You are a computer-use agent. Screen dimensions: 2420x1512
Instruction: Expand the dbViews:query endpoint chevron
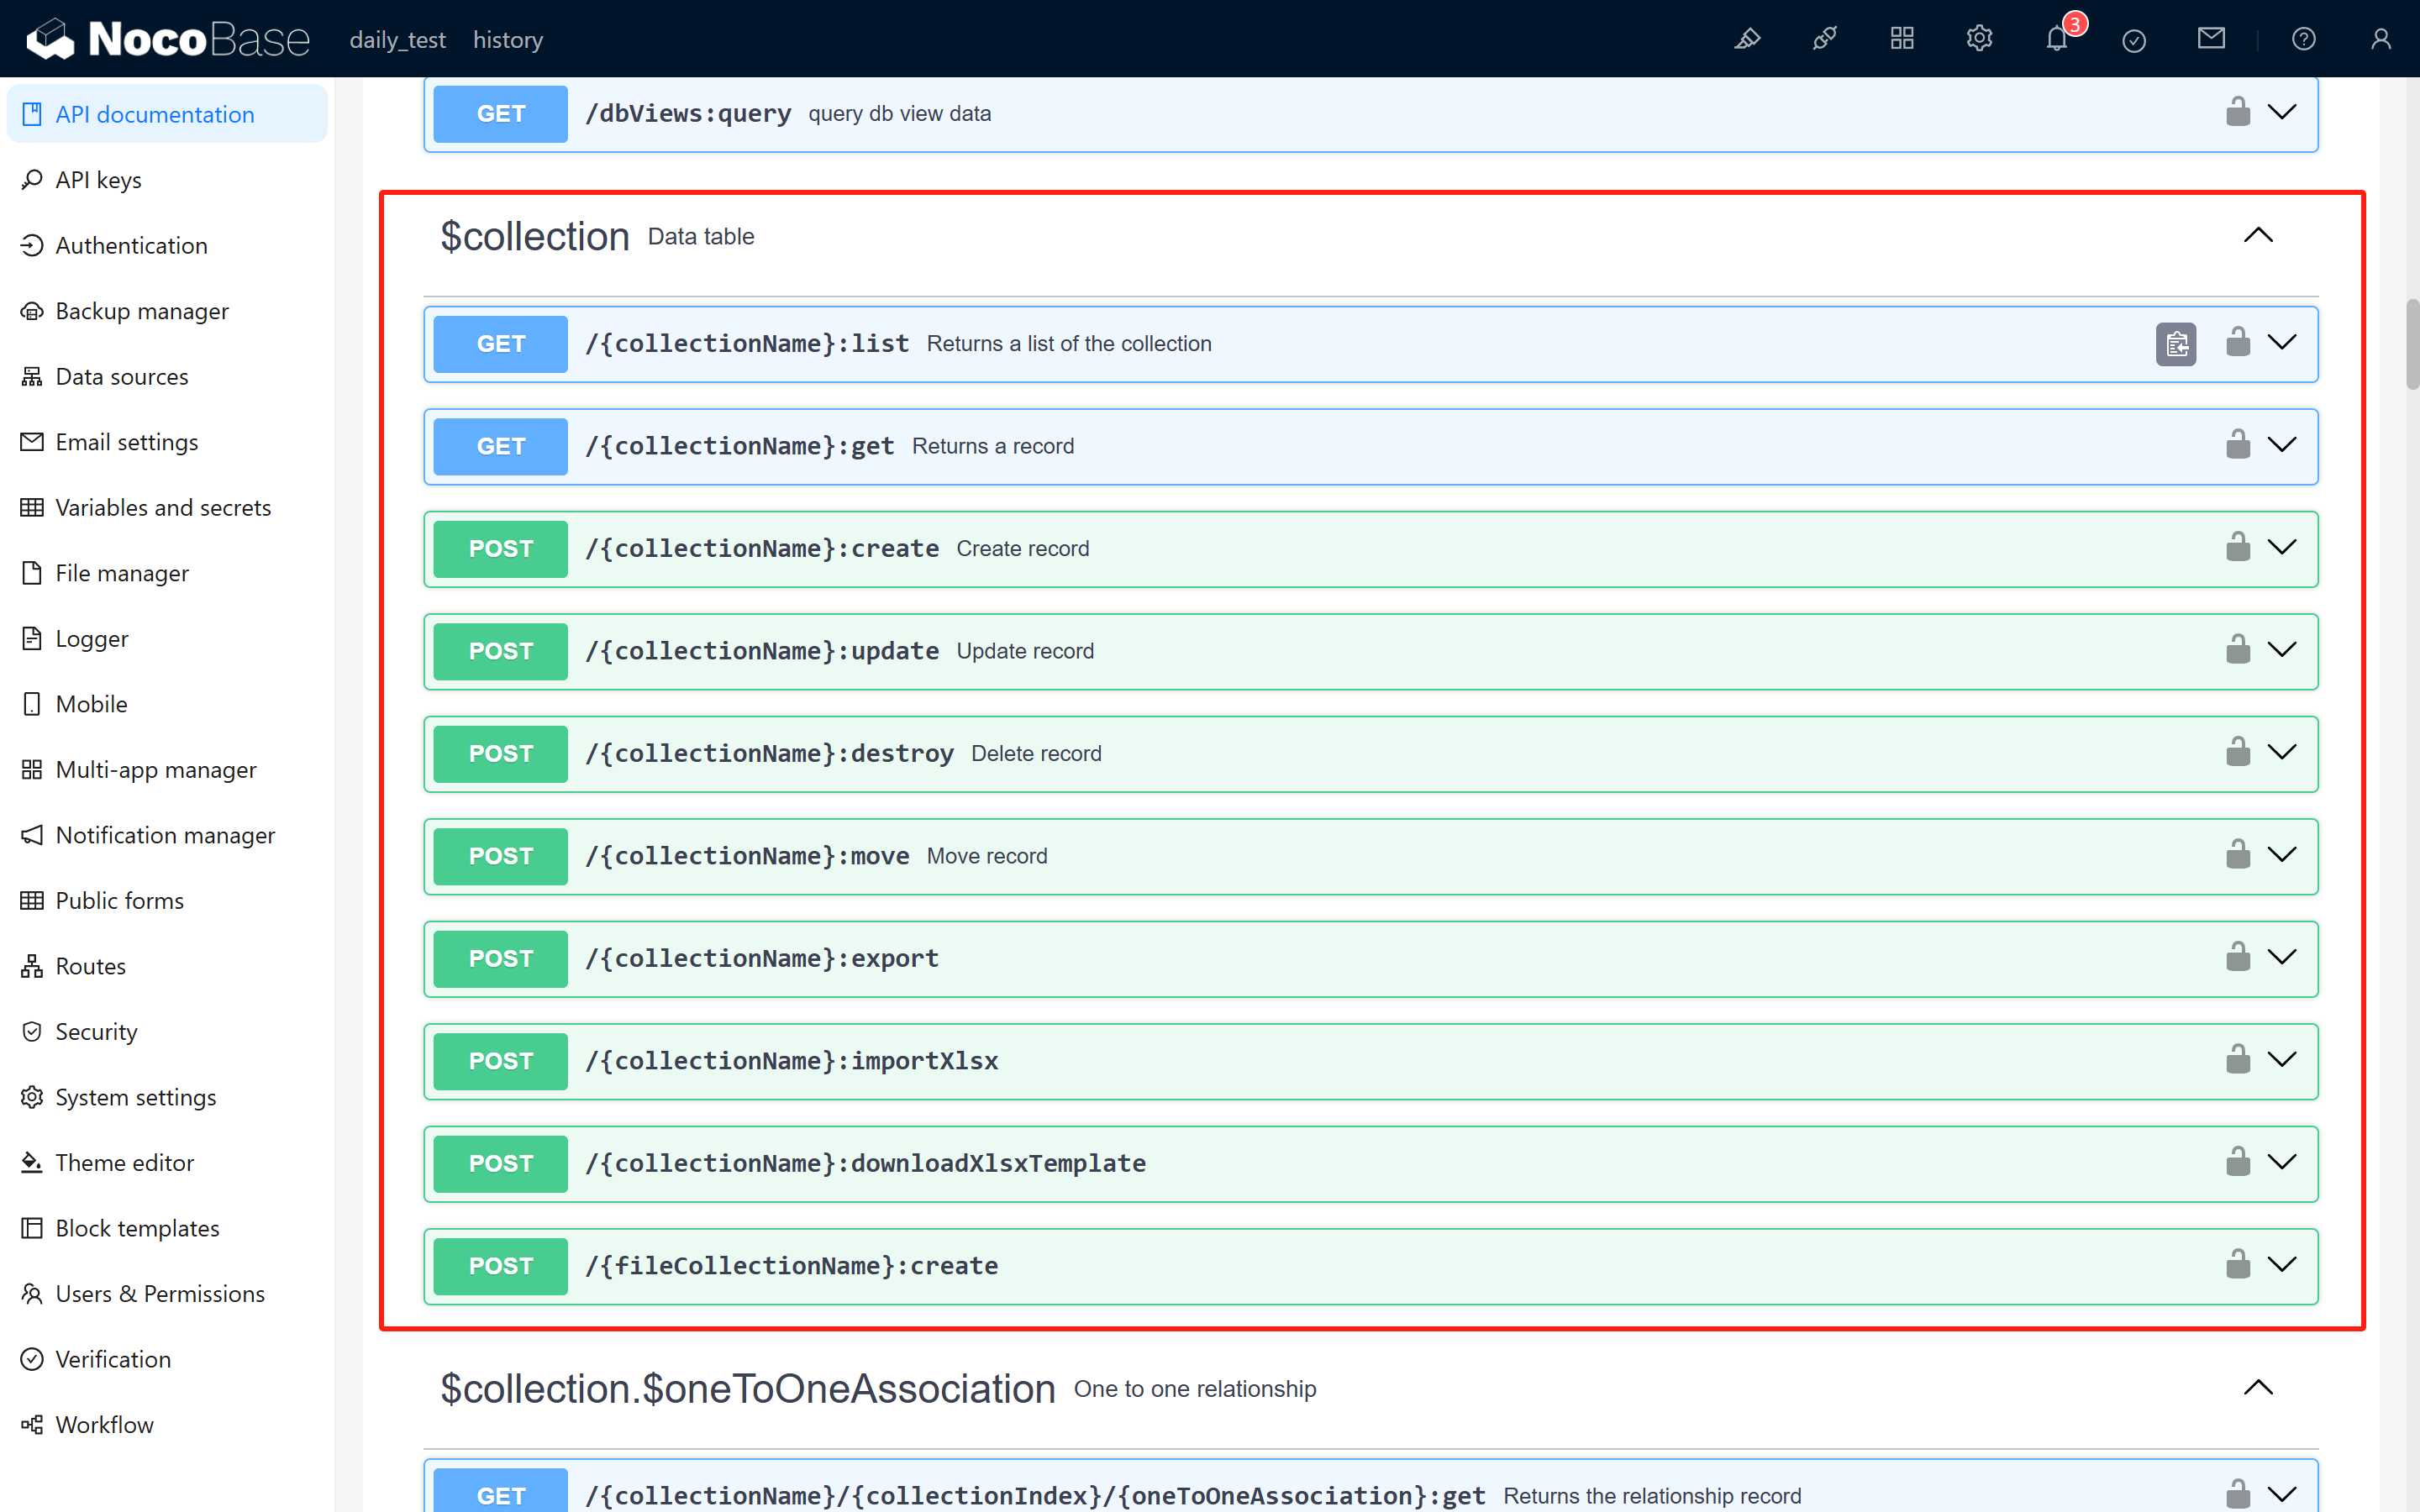(x=2282, y=111)
